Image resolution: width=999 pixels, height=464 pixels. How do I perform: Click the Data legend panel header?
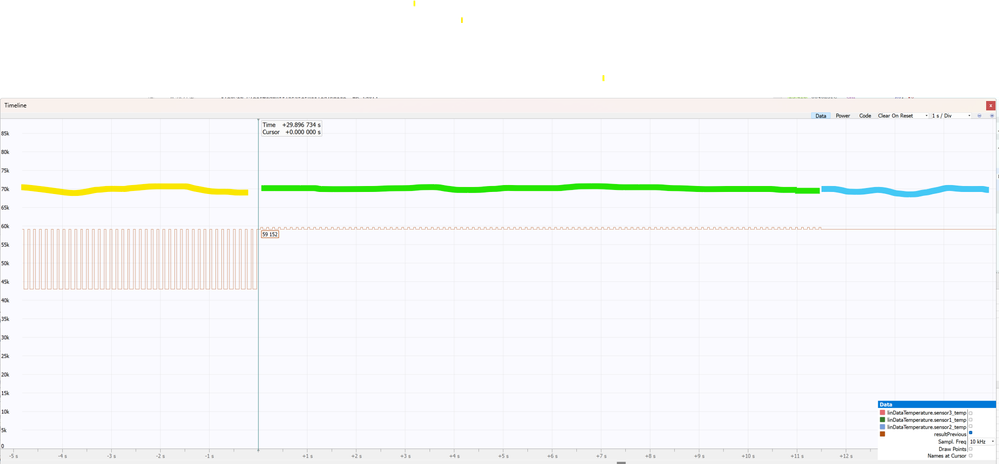click(937, 405)
